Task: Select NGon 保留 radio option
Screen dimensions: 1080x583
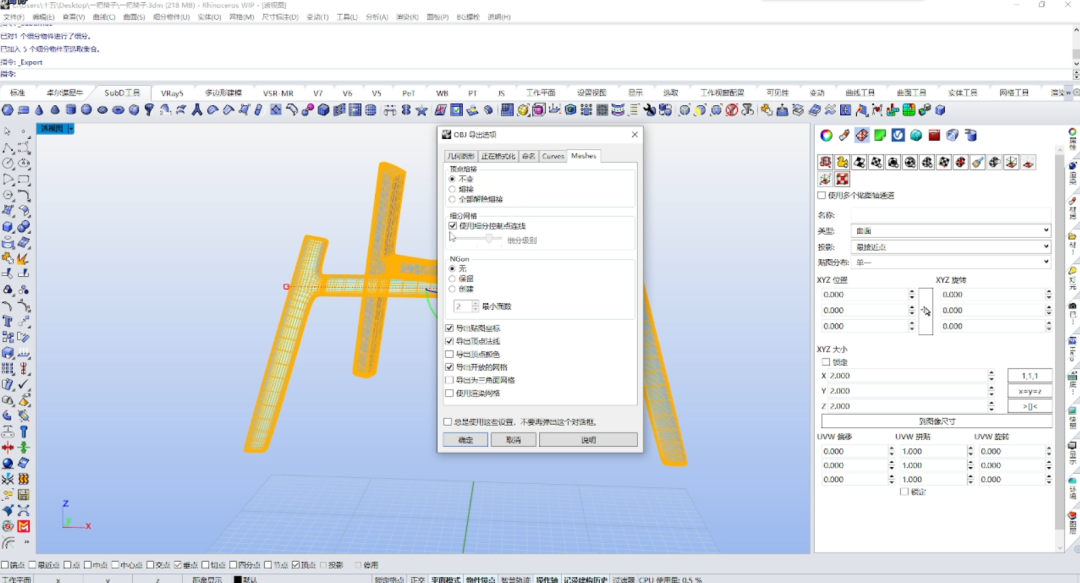Action: click(x=453, y=278)
